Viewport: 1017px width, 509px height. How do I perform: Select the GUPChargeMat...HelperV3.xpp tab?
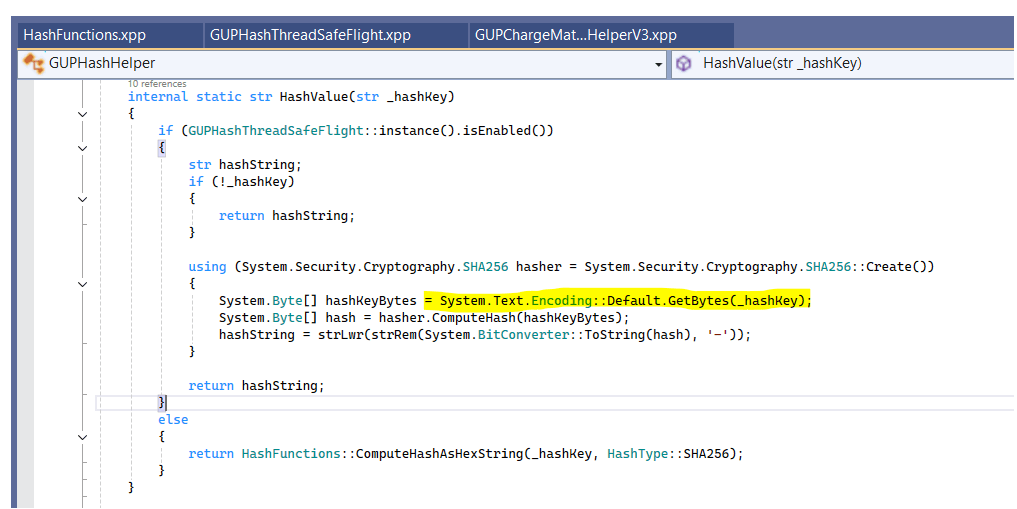576,35
